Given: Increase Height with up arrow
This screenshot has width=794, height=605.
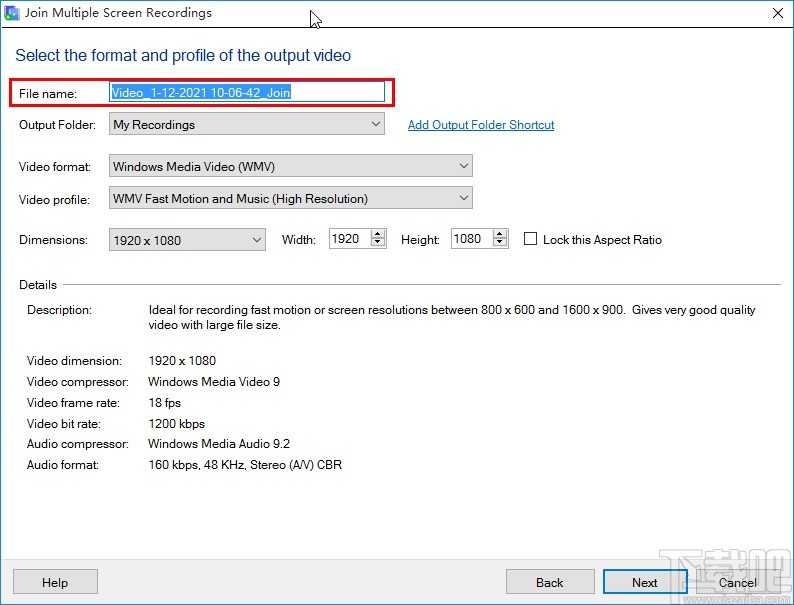Looking at the screenshot, I should tap(500, 234).
